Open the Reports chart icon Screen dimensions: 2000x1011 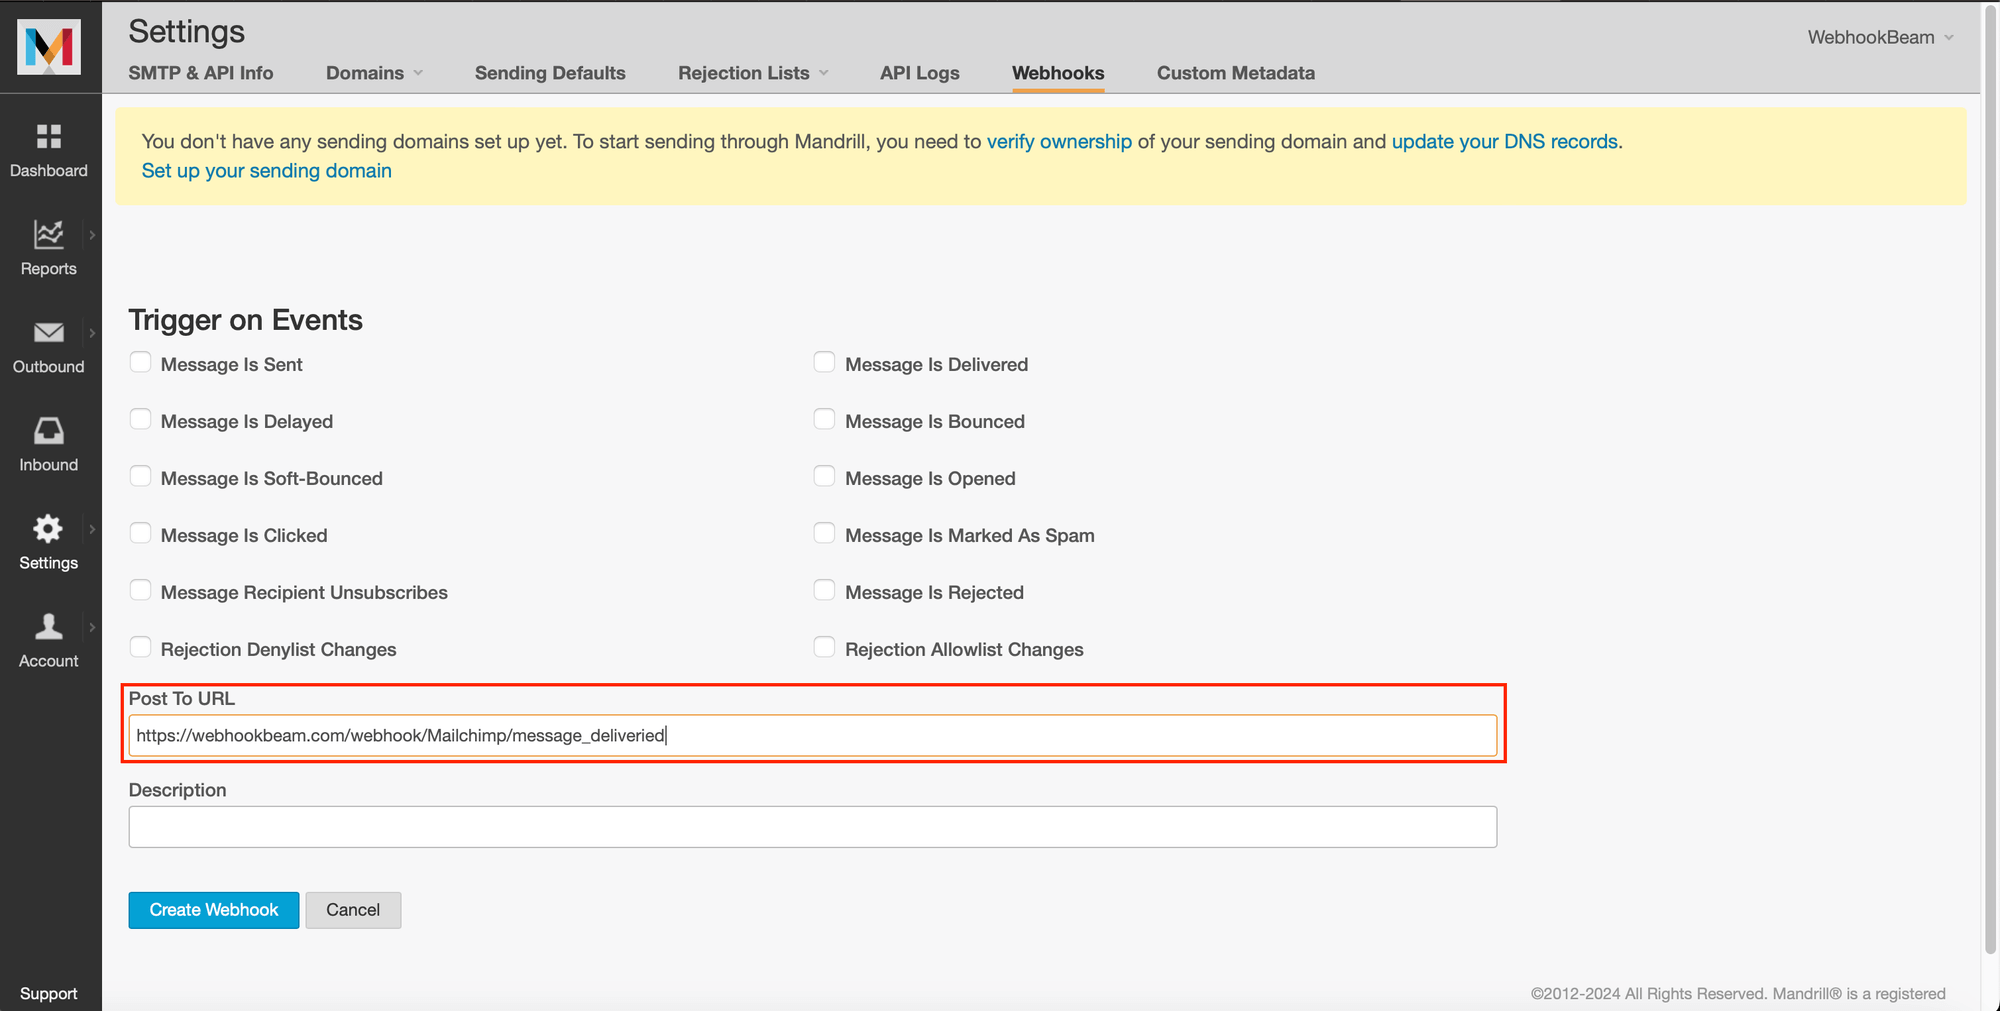click(x=48, y=234)
